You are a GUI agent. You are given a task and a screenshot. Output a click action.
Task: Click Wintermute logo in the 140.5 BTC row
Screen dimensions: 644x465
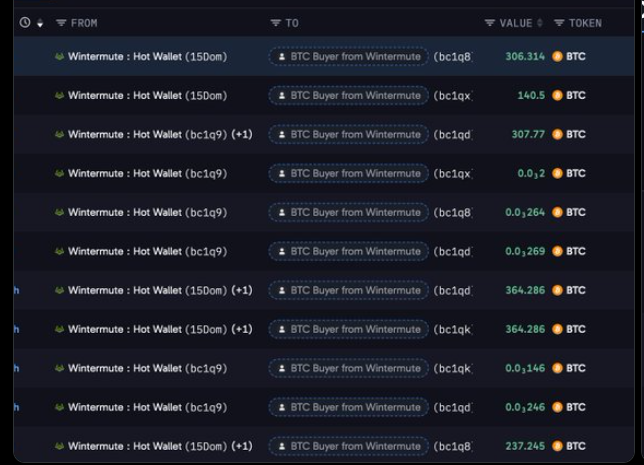pyautogui.click(x=60, y=96)
